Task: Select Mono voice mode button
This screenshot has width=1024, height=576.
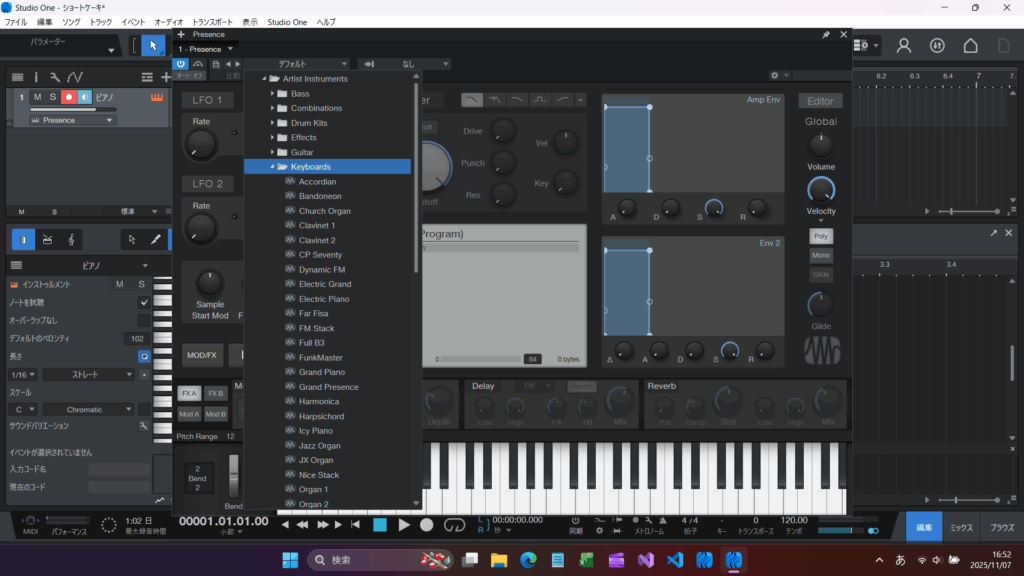Action: pyautogui.click(x=820, y=255)
